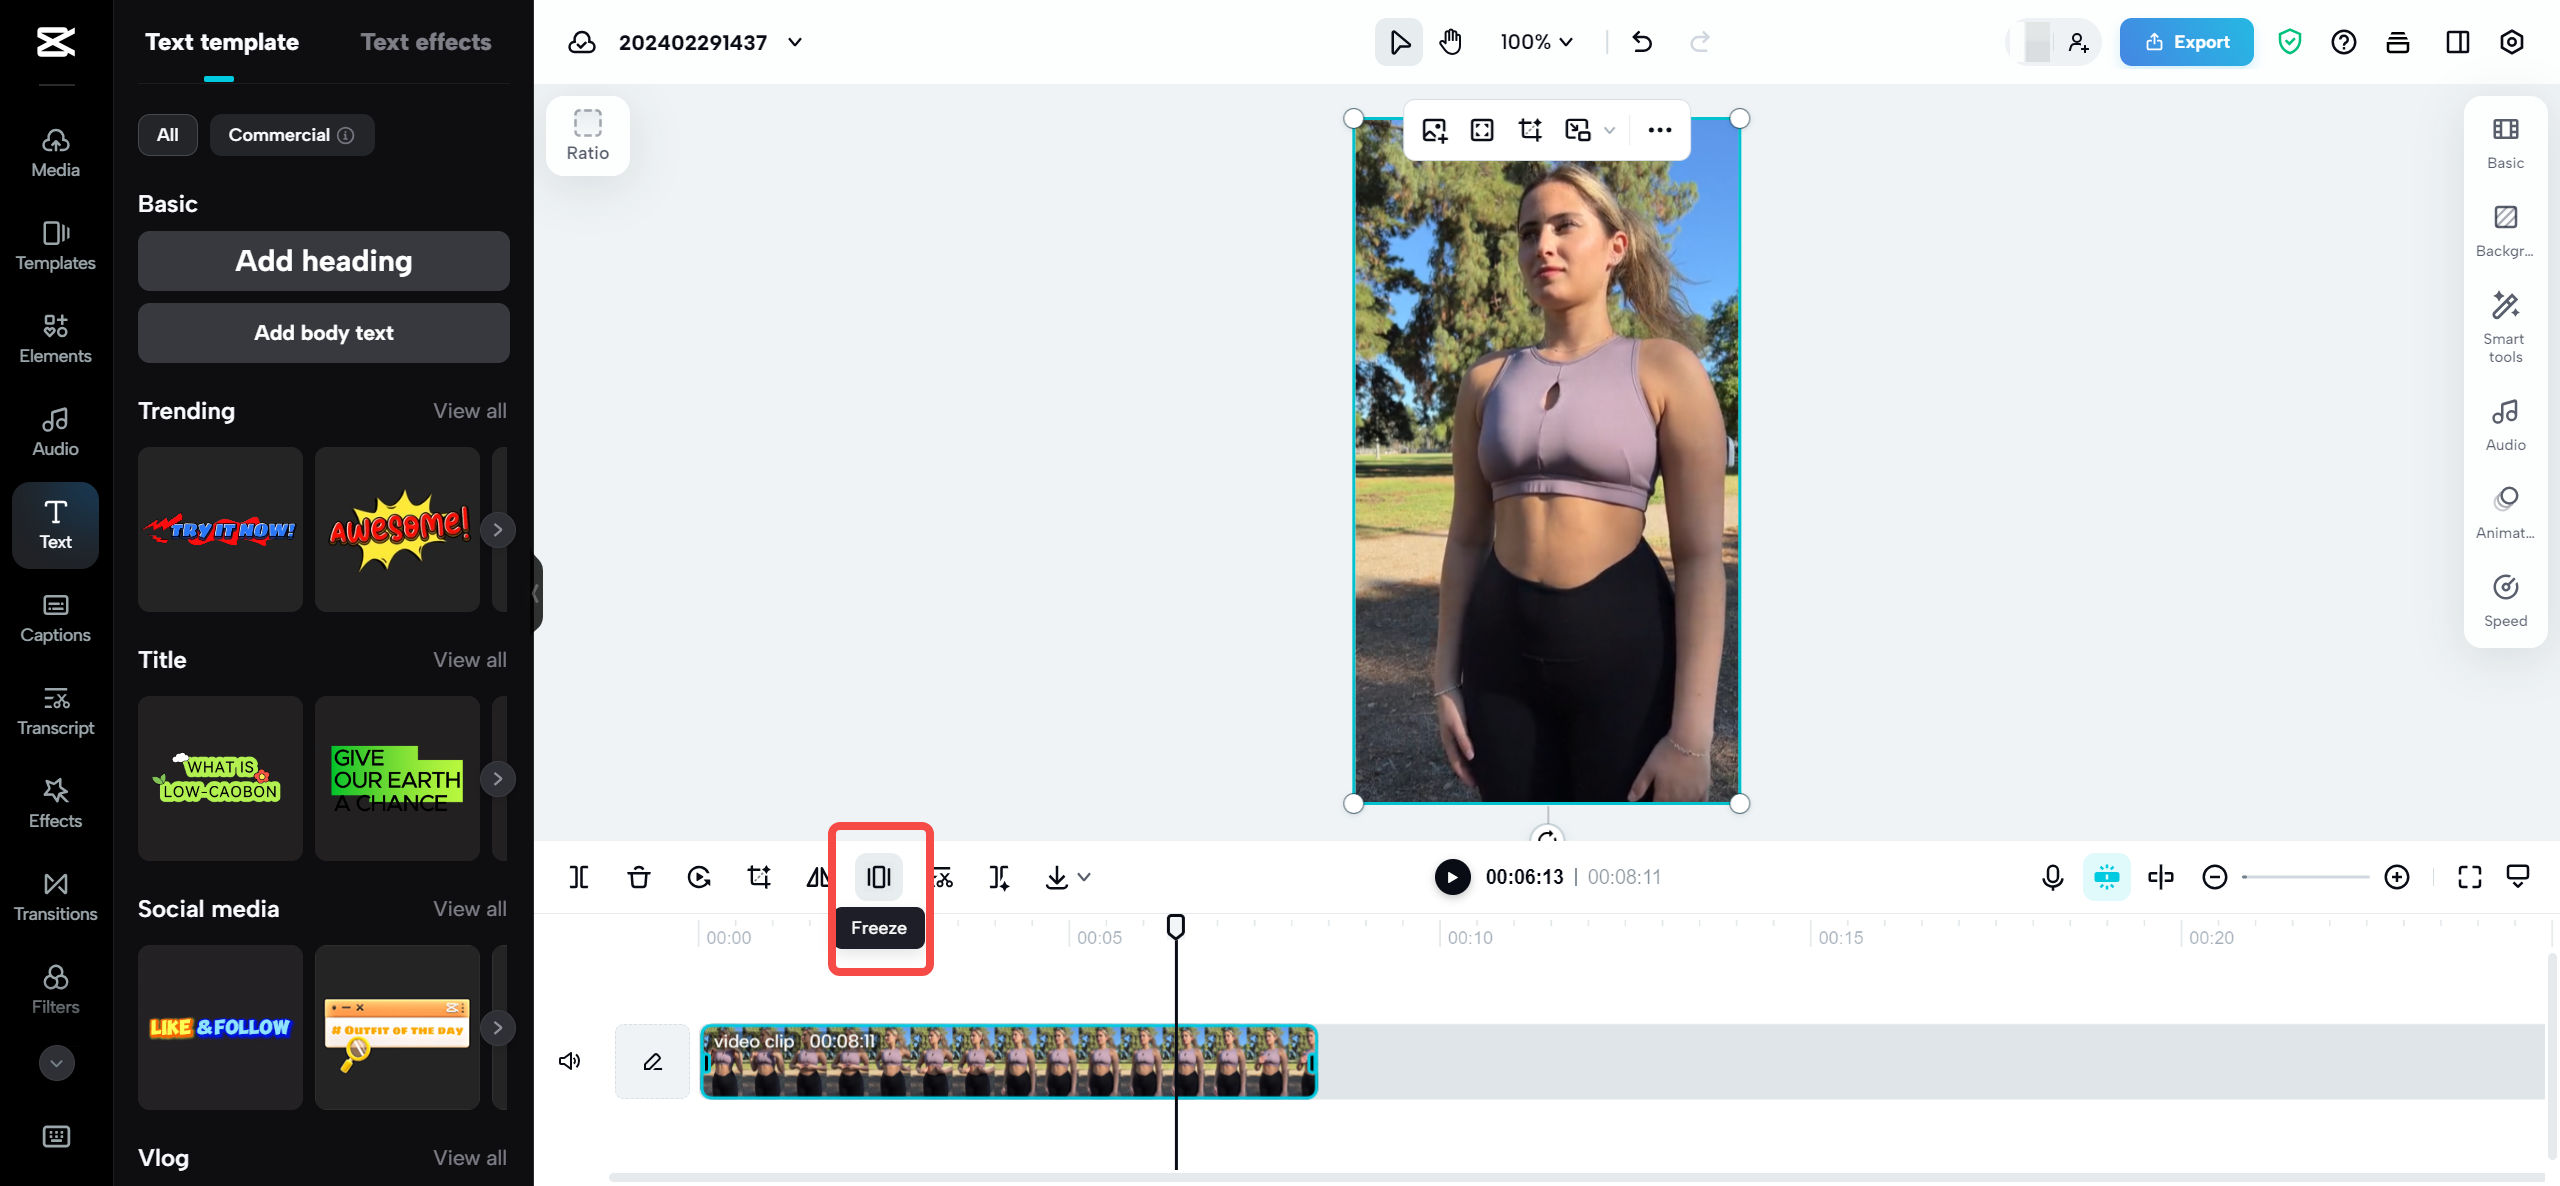The width and height of the screenshot is (2560, 1186).
Task: Switch to the hand drag tool
Action: pyautogui.click(x=1449, y=42)
